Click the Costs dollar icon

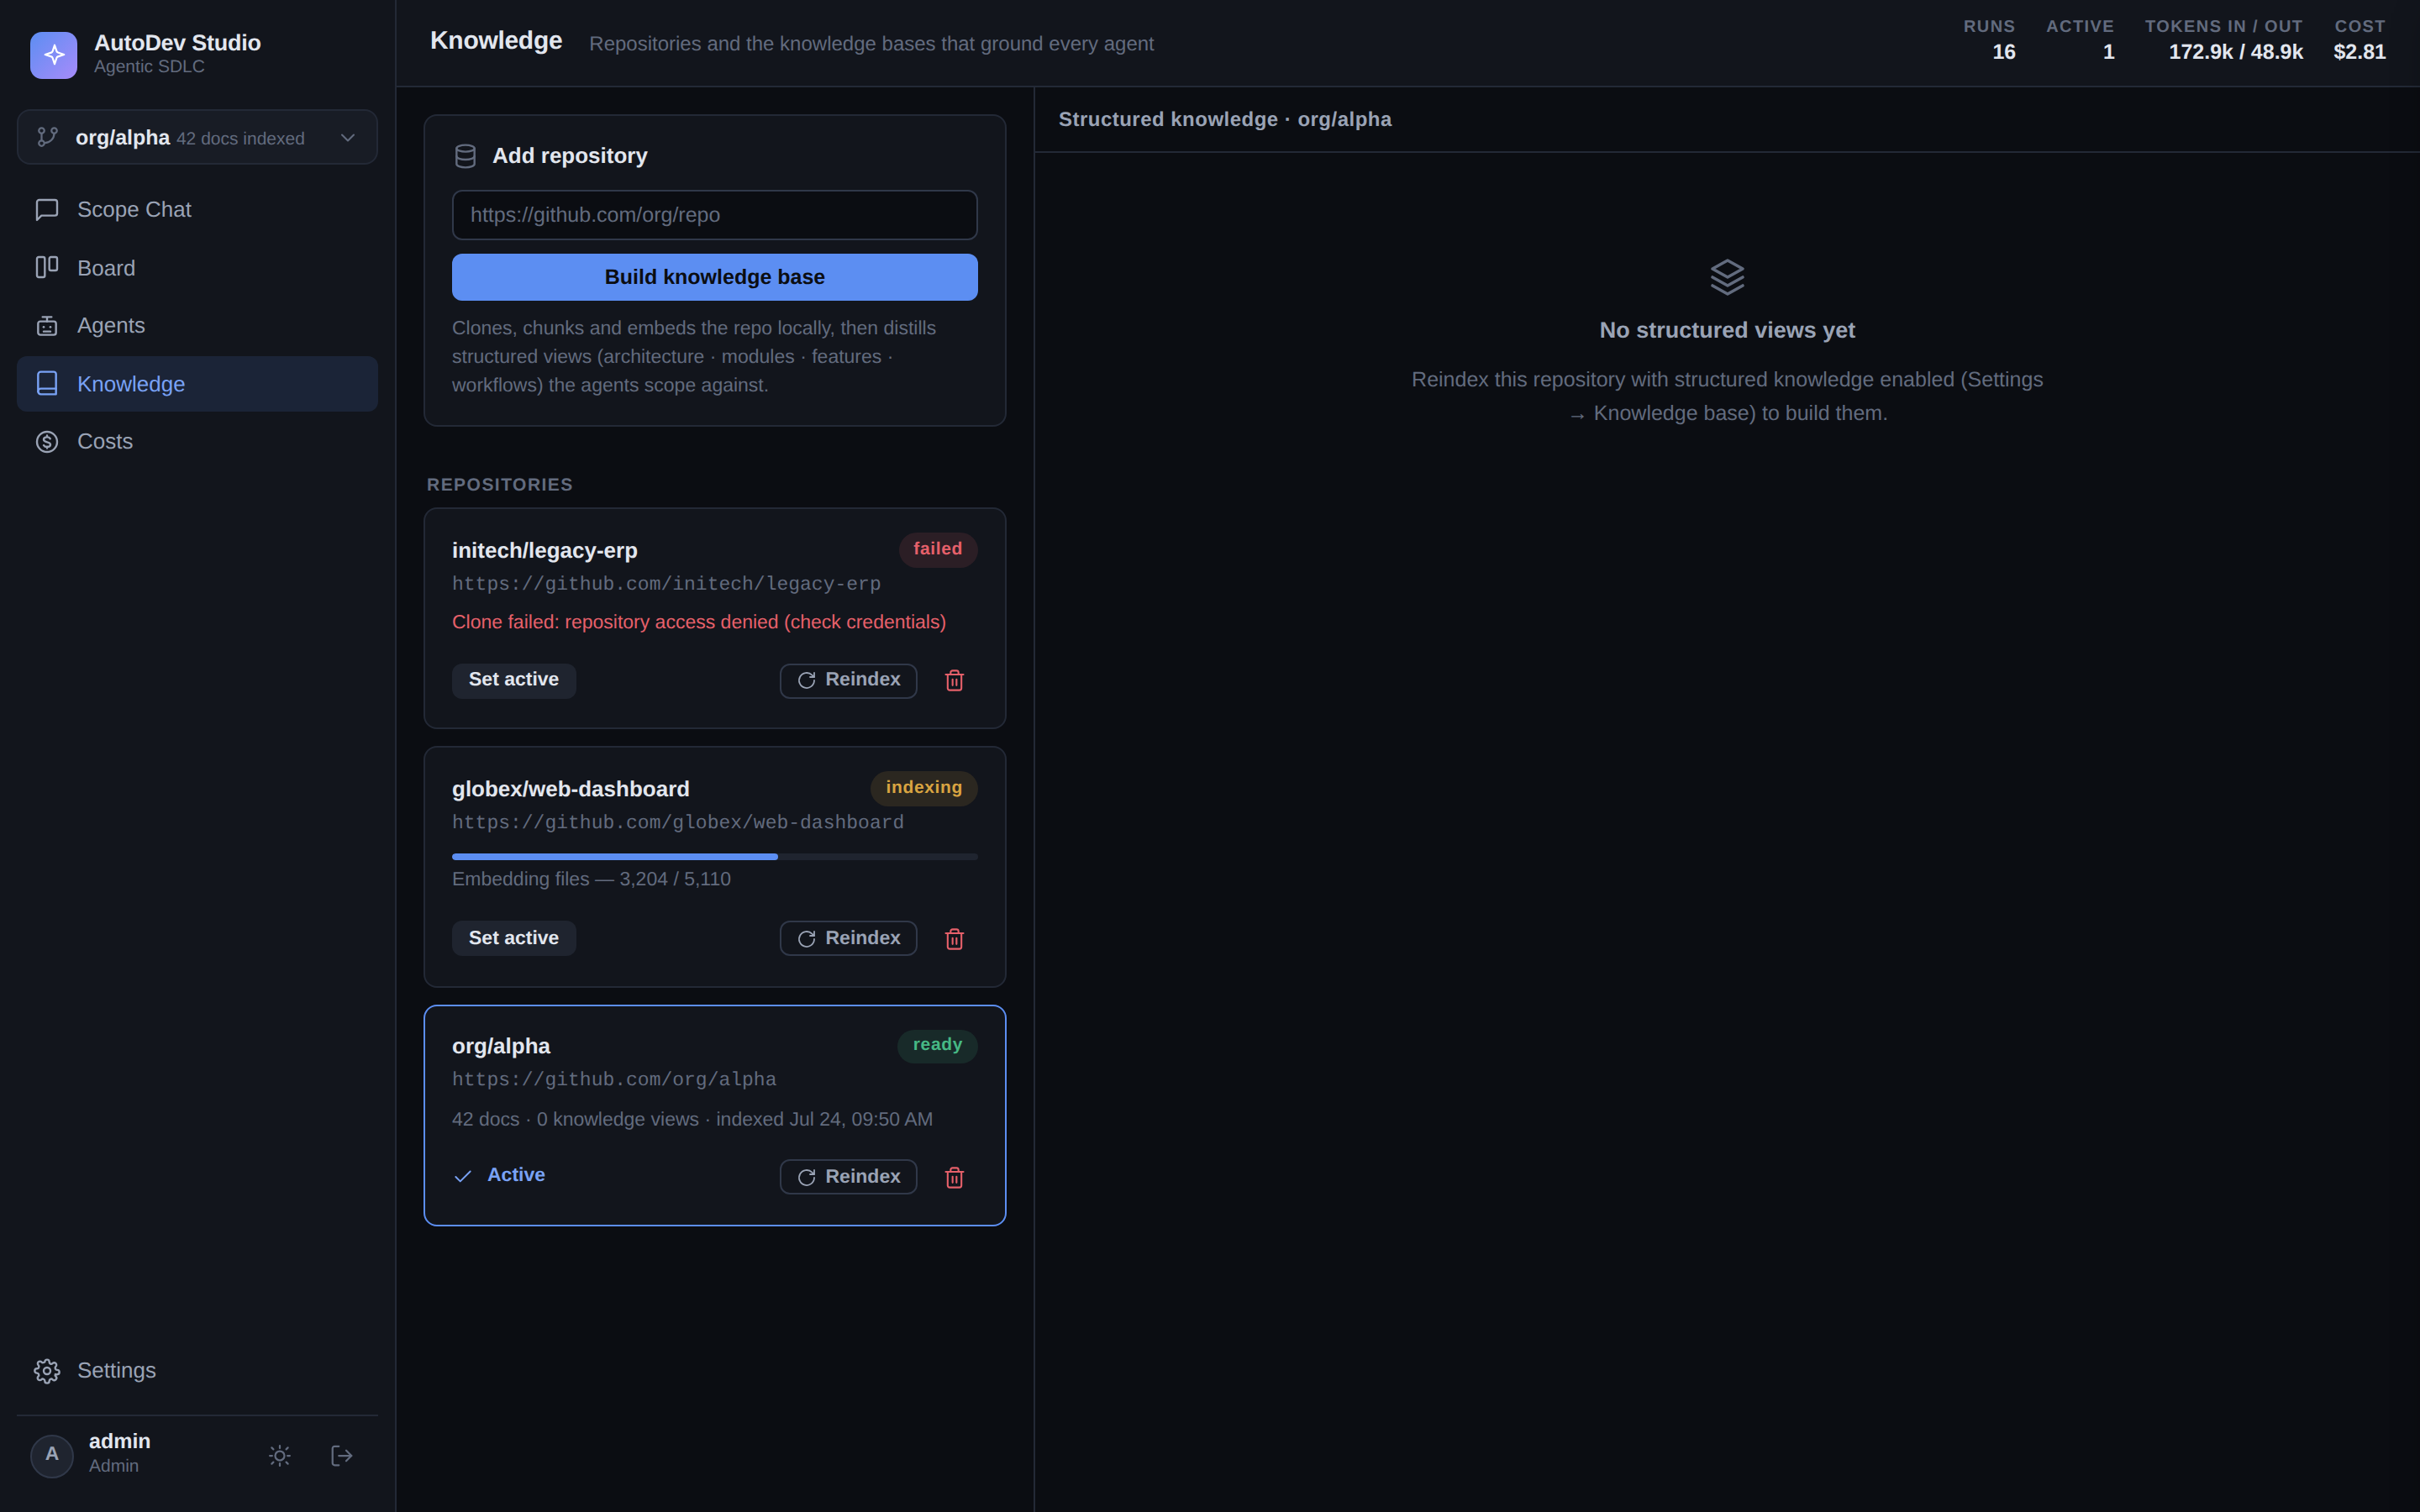pos(47,442)
